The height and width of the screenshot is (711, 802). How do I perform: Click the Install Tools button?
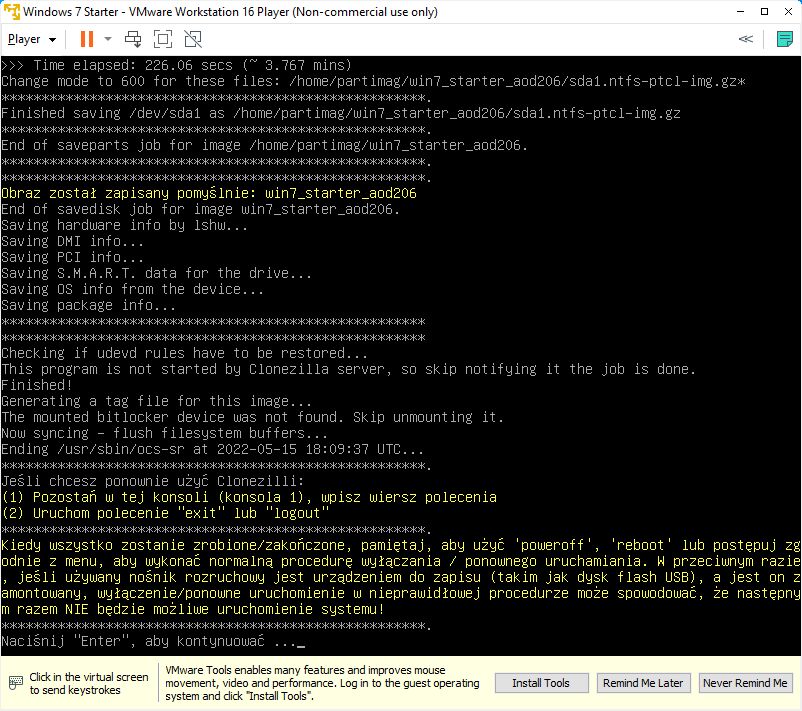point(541,683)
